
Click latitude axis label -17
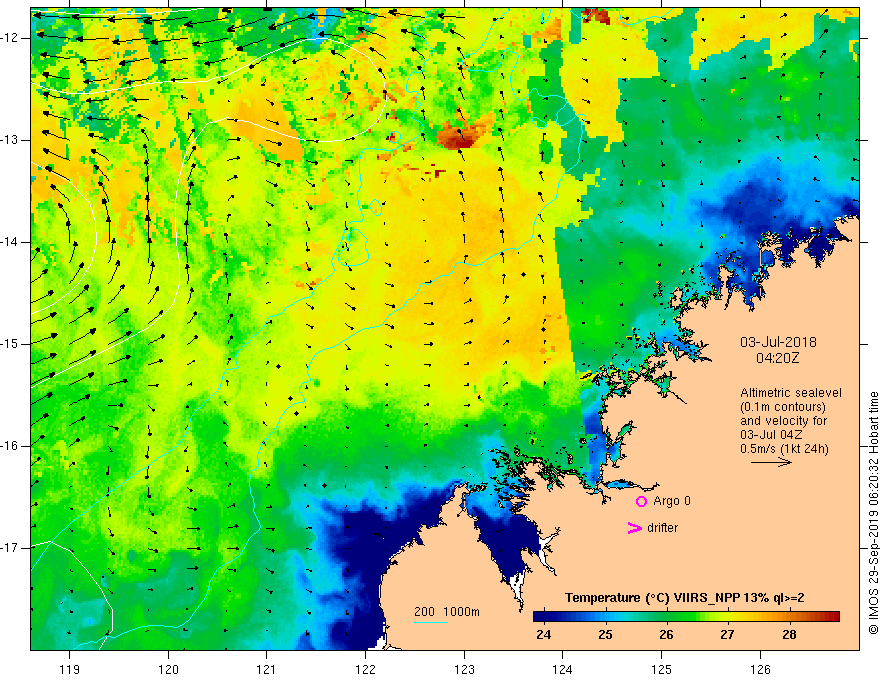pyautogui.click(x=10, y=548)
